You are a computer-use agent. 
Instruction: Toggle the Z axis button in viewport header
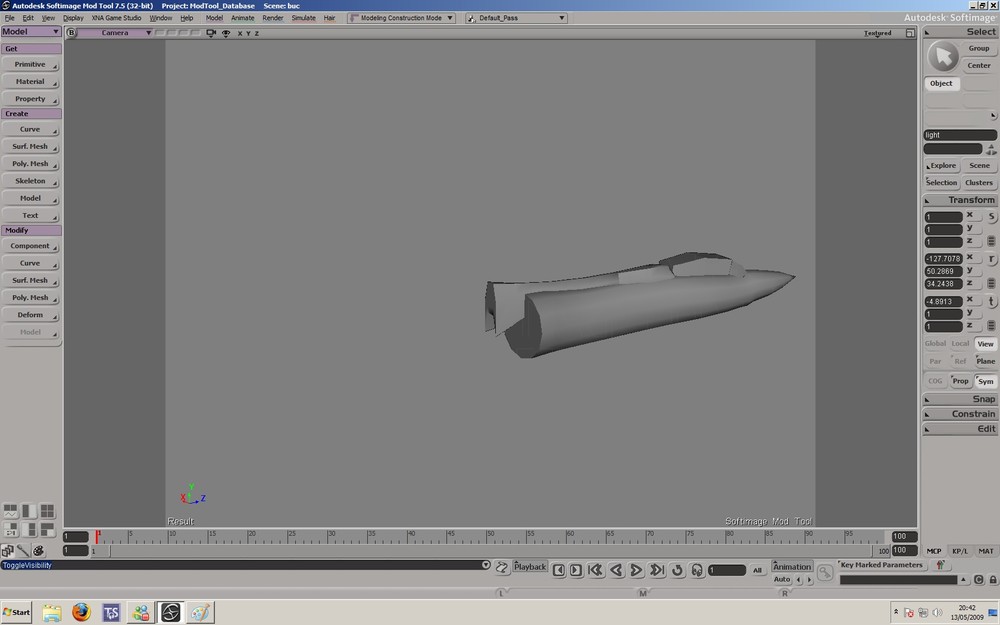(256, 33)
